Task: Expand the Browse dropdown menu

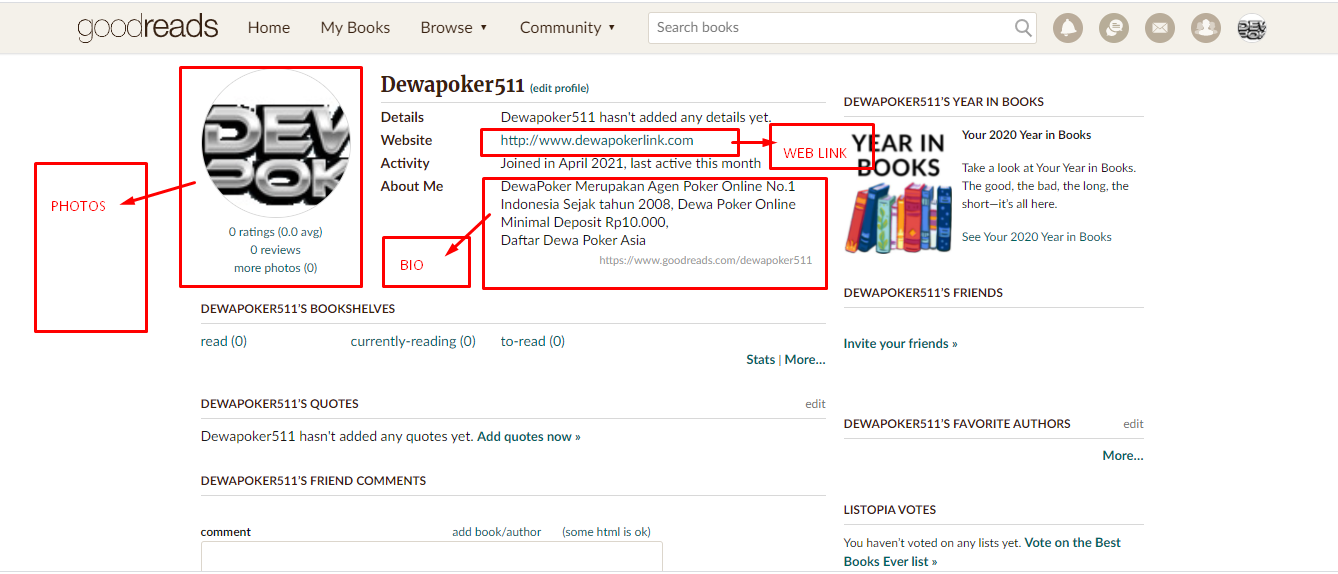Action: [x=454, y=28]
